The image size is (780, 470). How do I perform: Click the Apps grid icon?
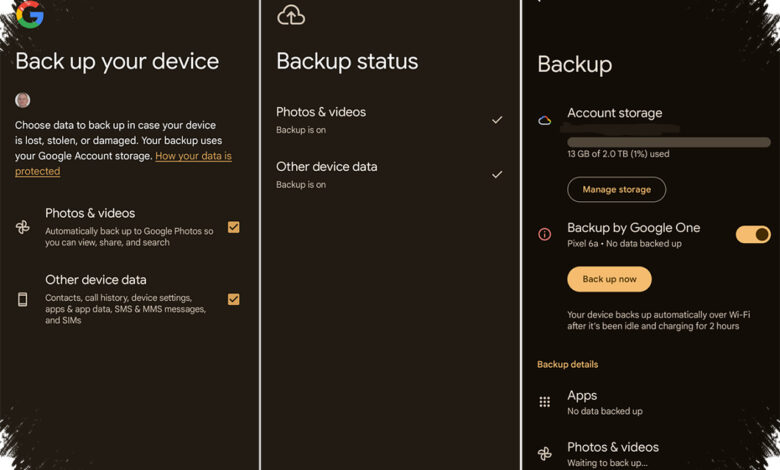545,402
